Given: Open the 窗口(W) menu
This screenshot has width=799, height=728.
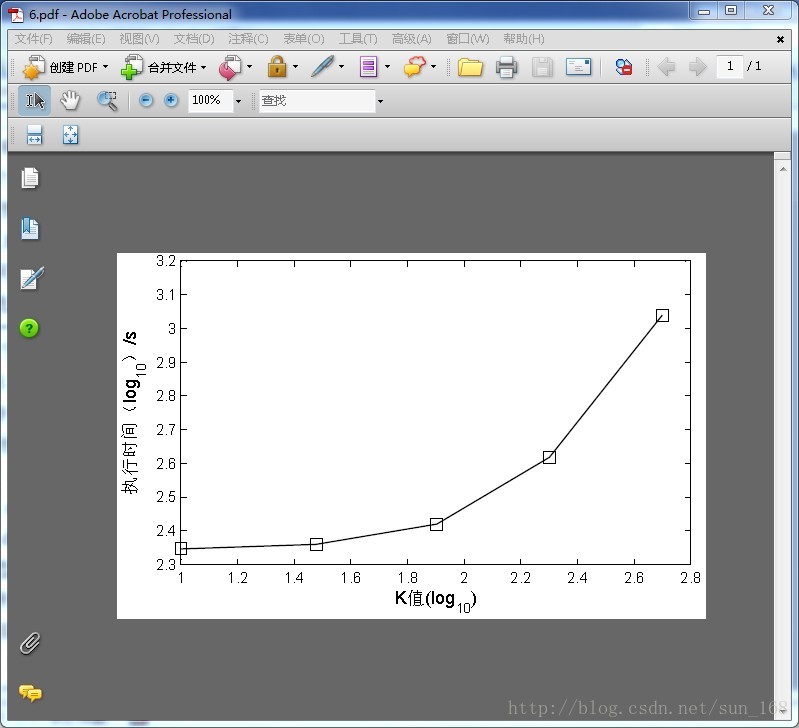Looking at the screenshot, I should point(467,39).
